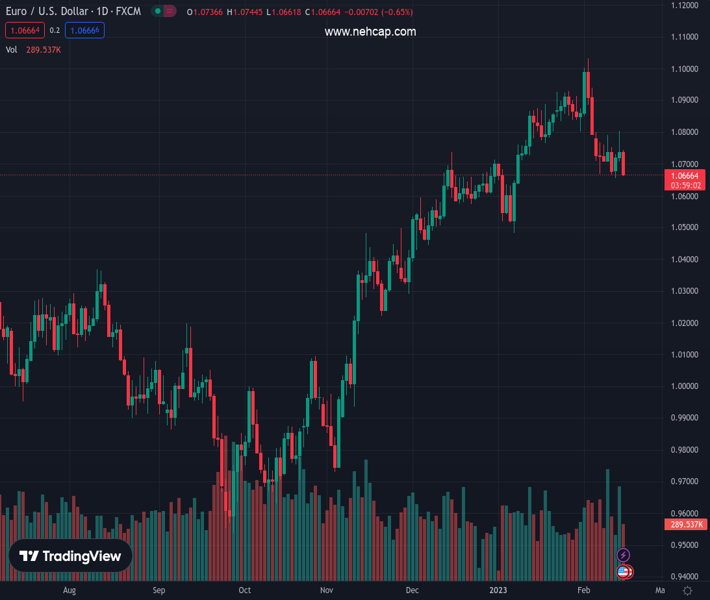The width and height of the screenshot is (710, 600).
Task: Open the purple lightning event marker
Action: pos(623,555)
